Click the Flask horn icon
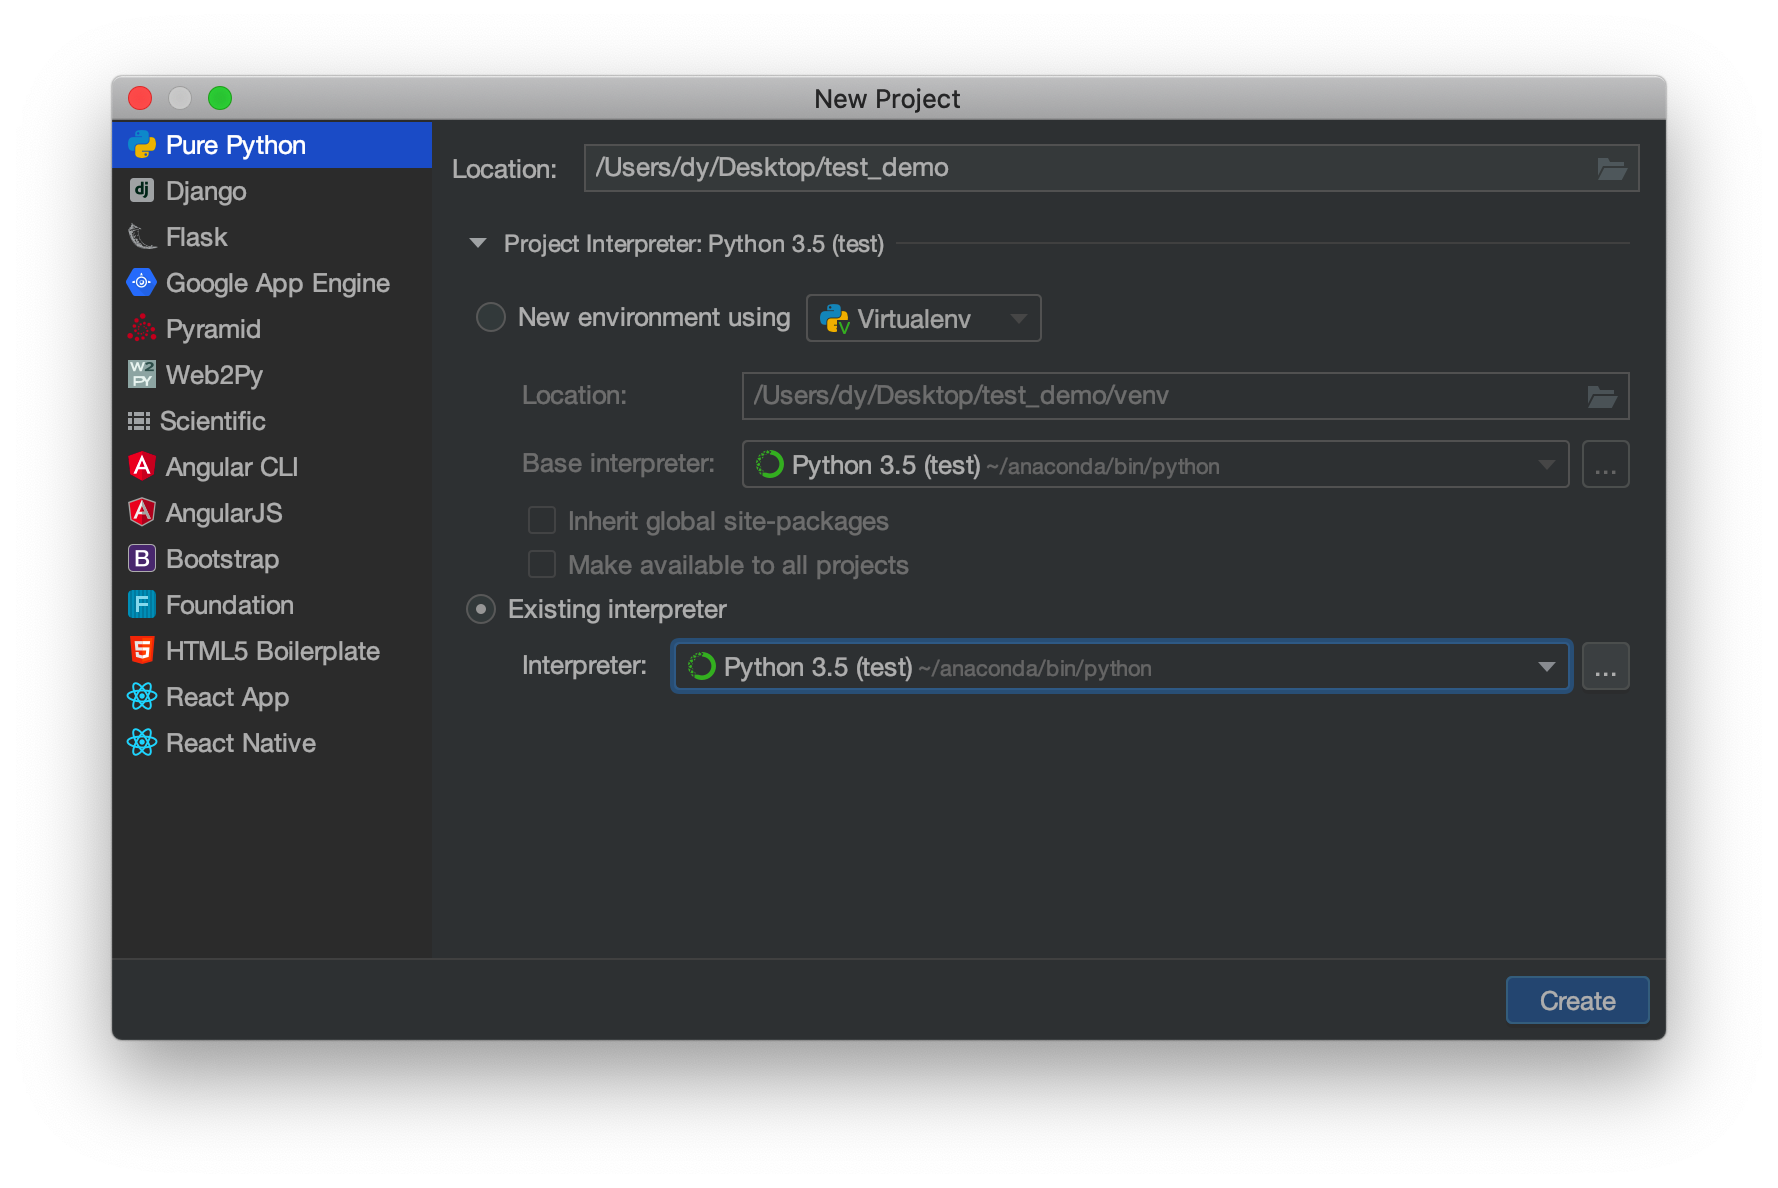 click(x=142, y=237)
